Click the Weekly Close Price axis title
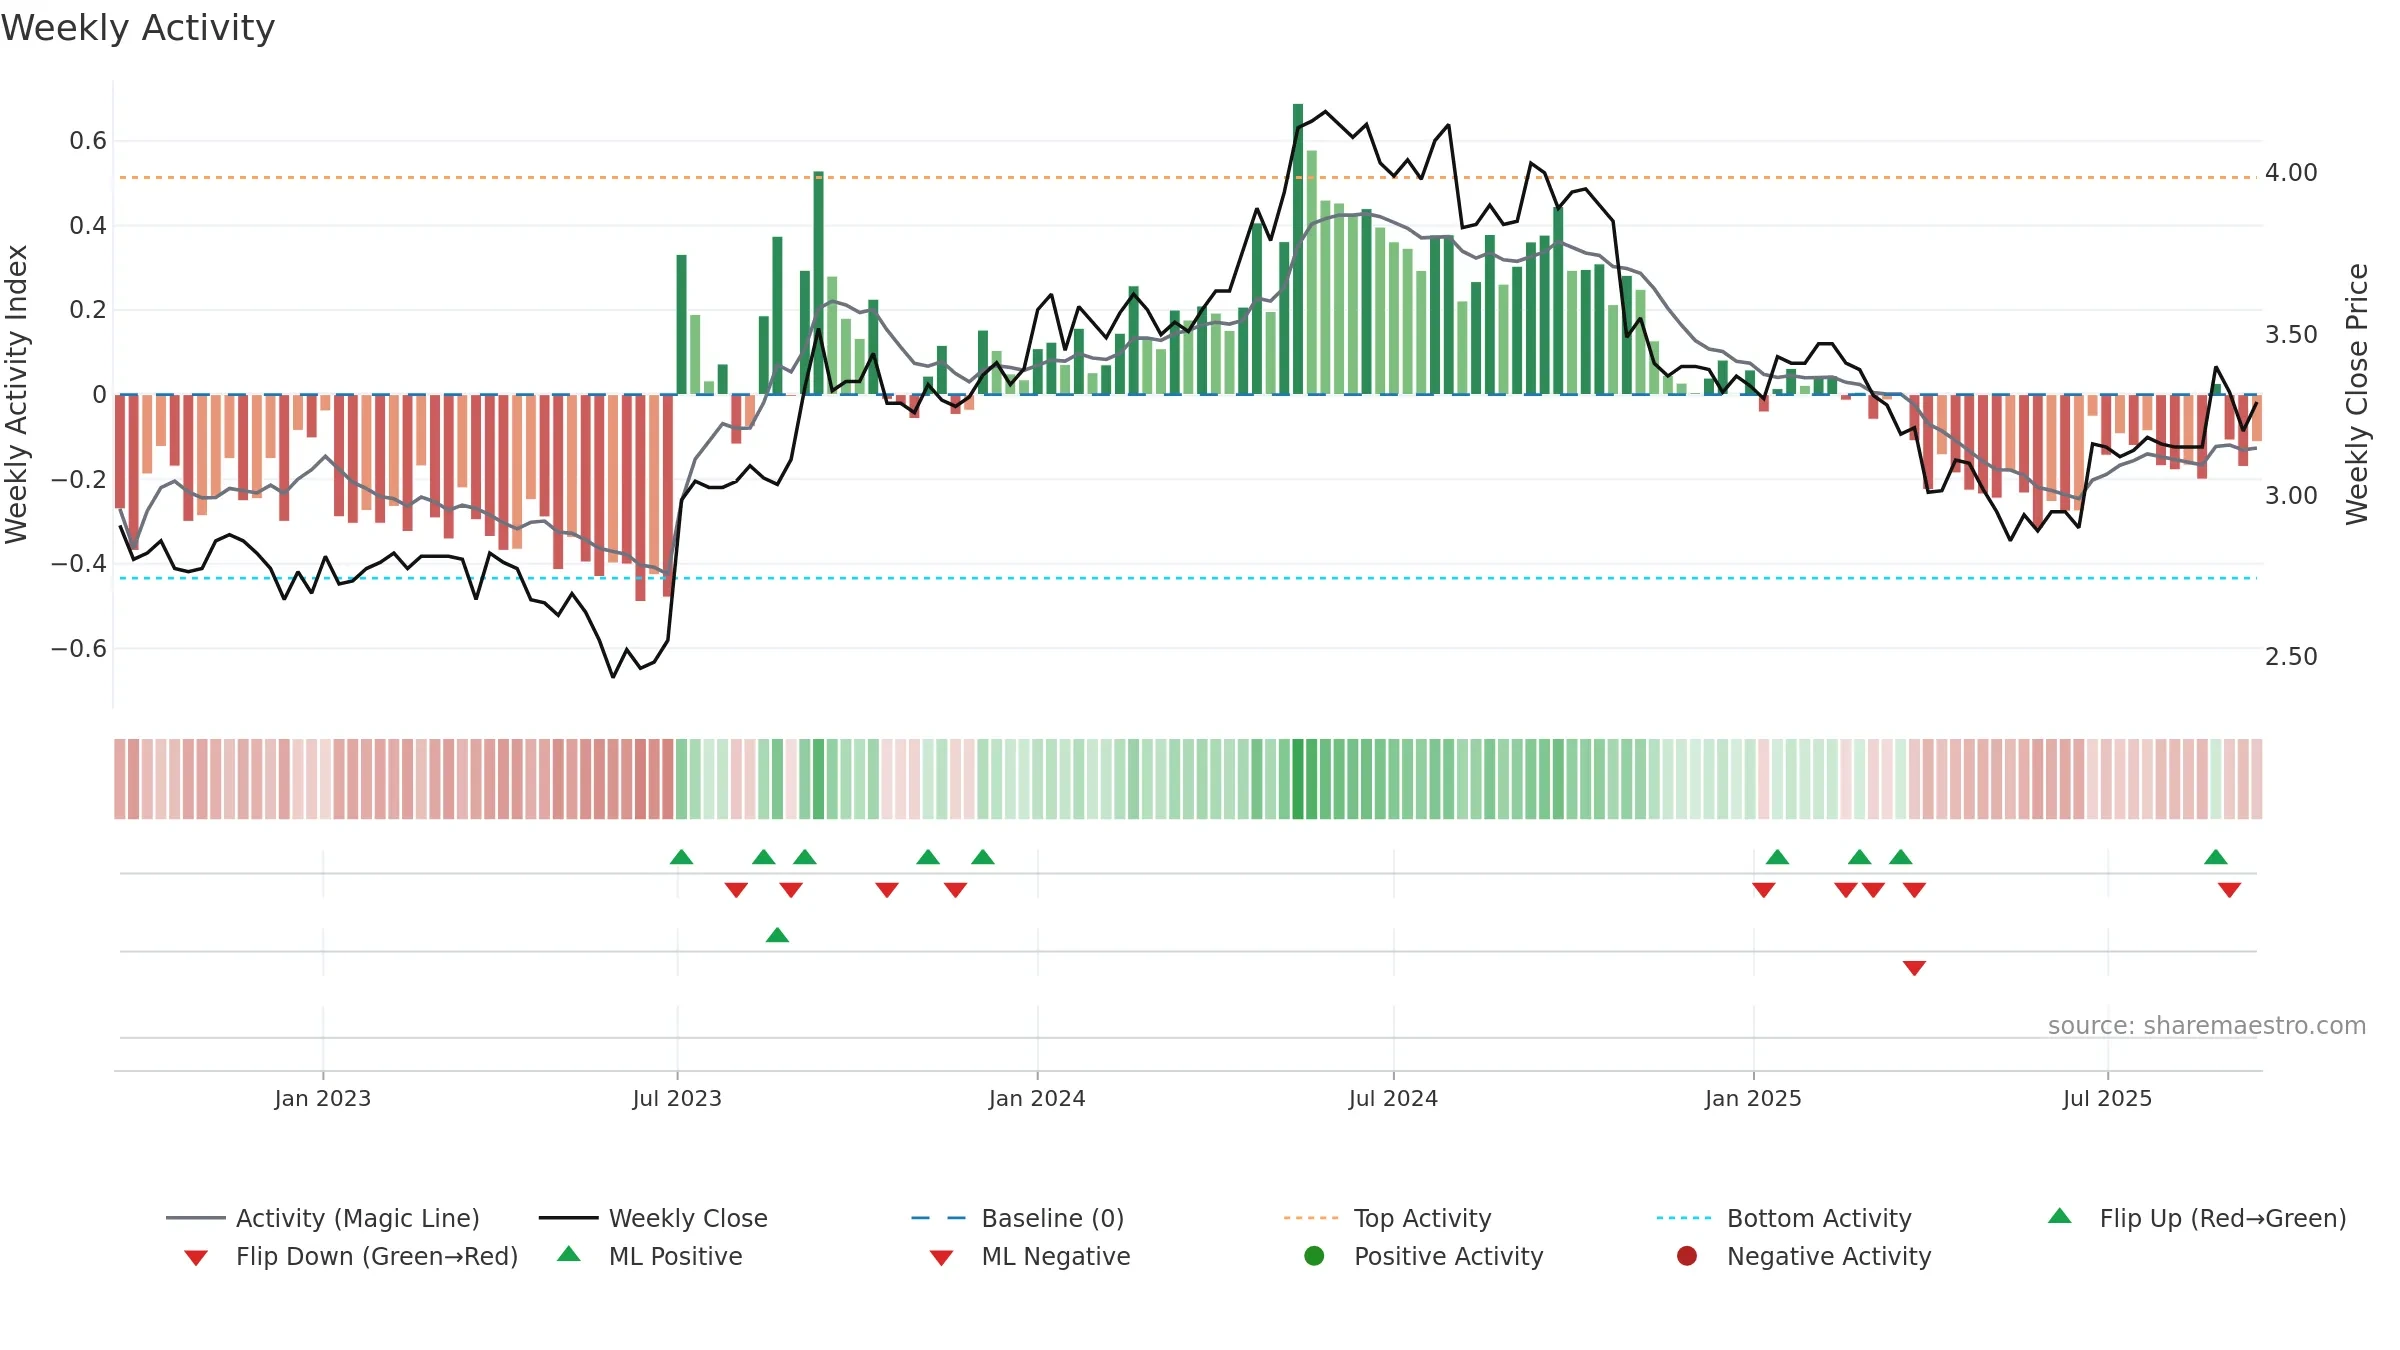The height and width of the screenshot is (1350, 2400). (2357, 394)
